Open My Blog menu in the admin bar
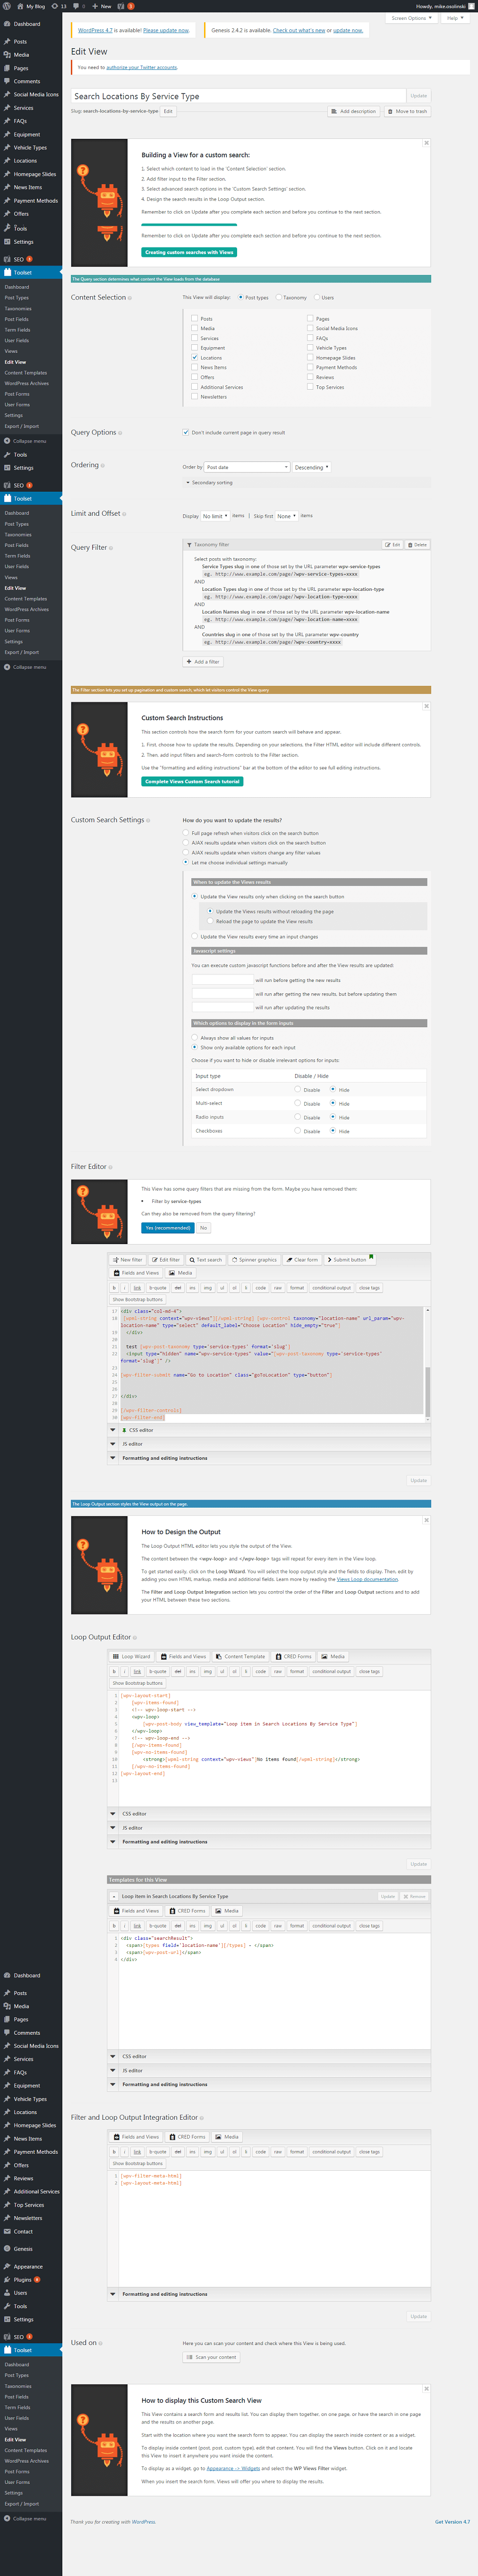478x2576 pixels. (31, 6)
